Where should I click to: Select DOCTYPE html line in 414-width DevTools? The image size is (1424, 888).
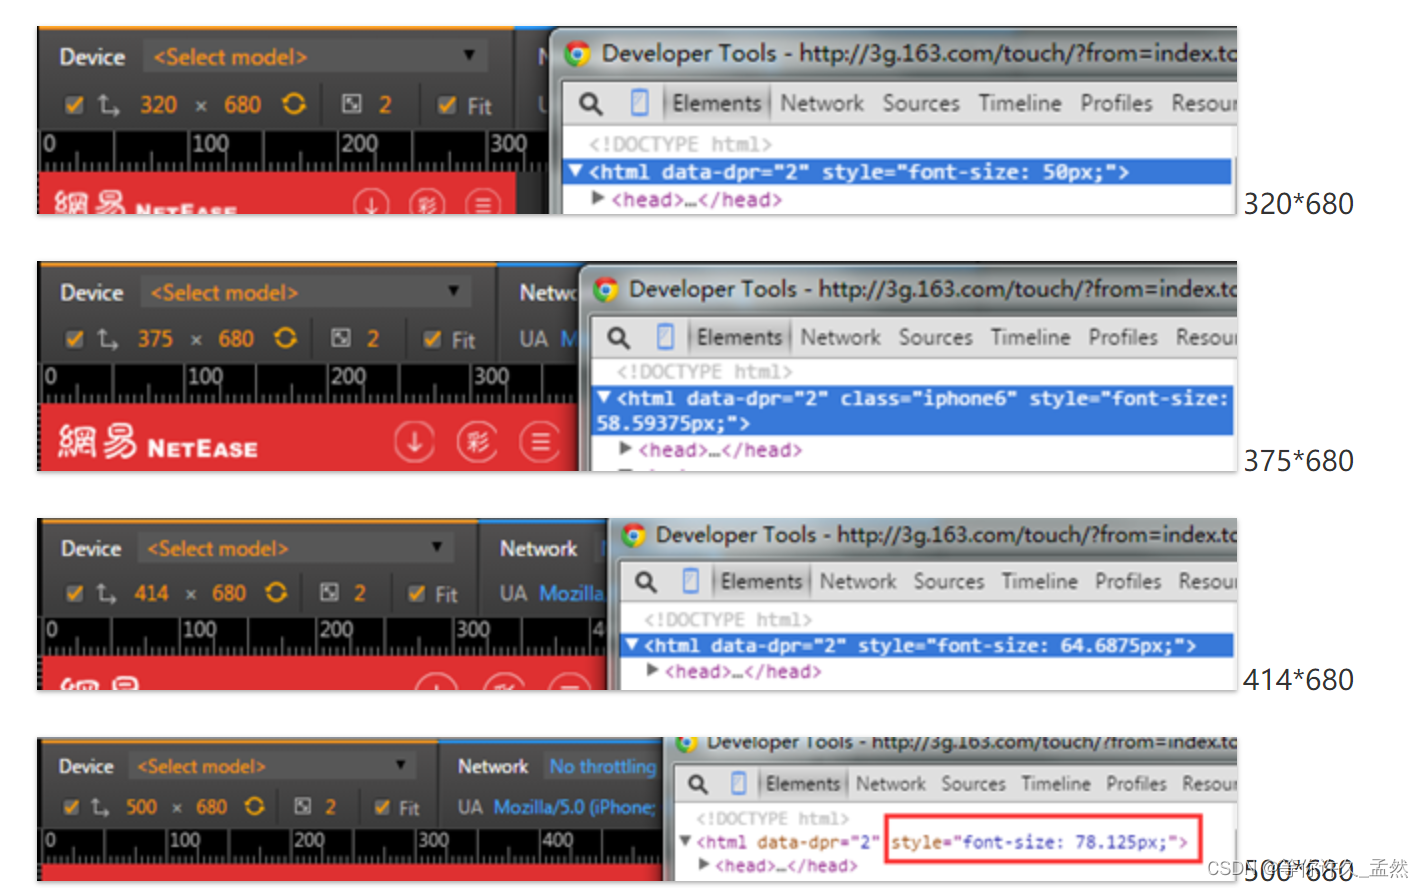click(728, 619)
